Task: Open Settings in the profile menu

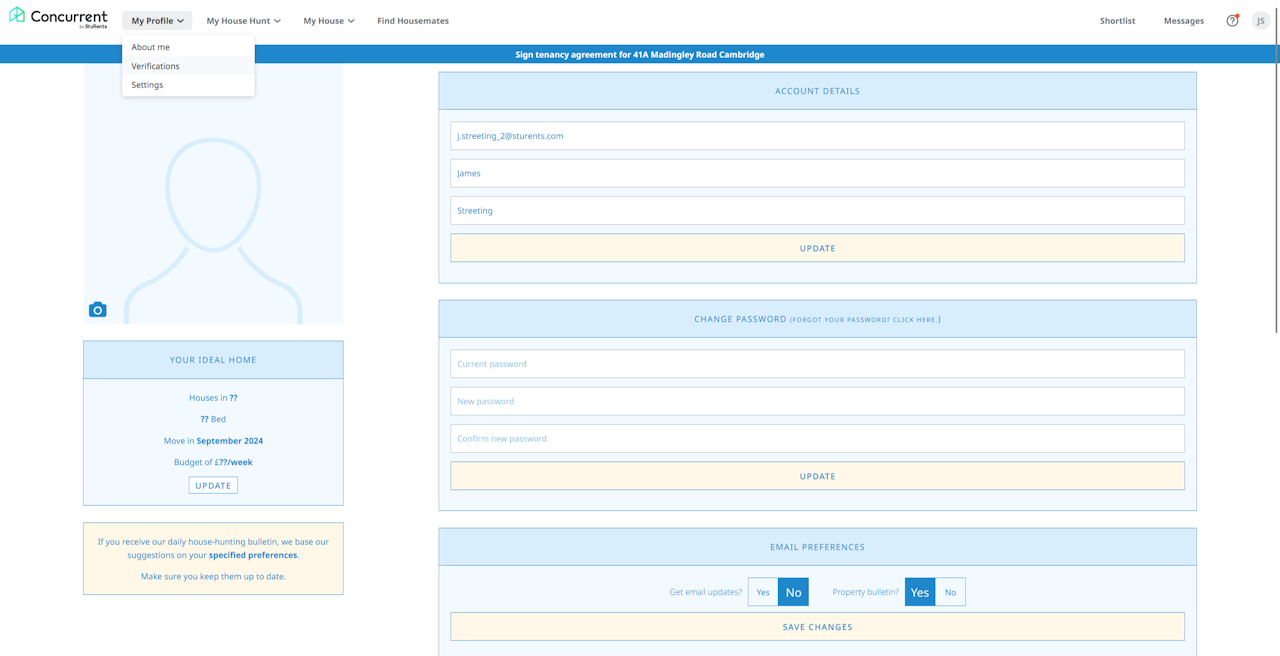Action: 147,85
